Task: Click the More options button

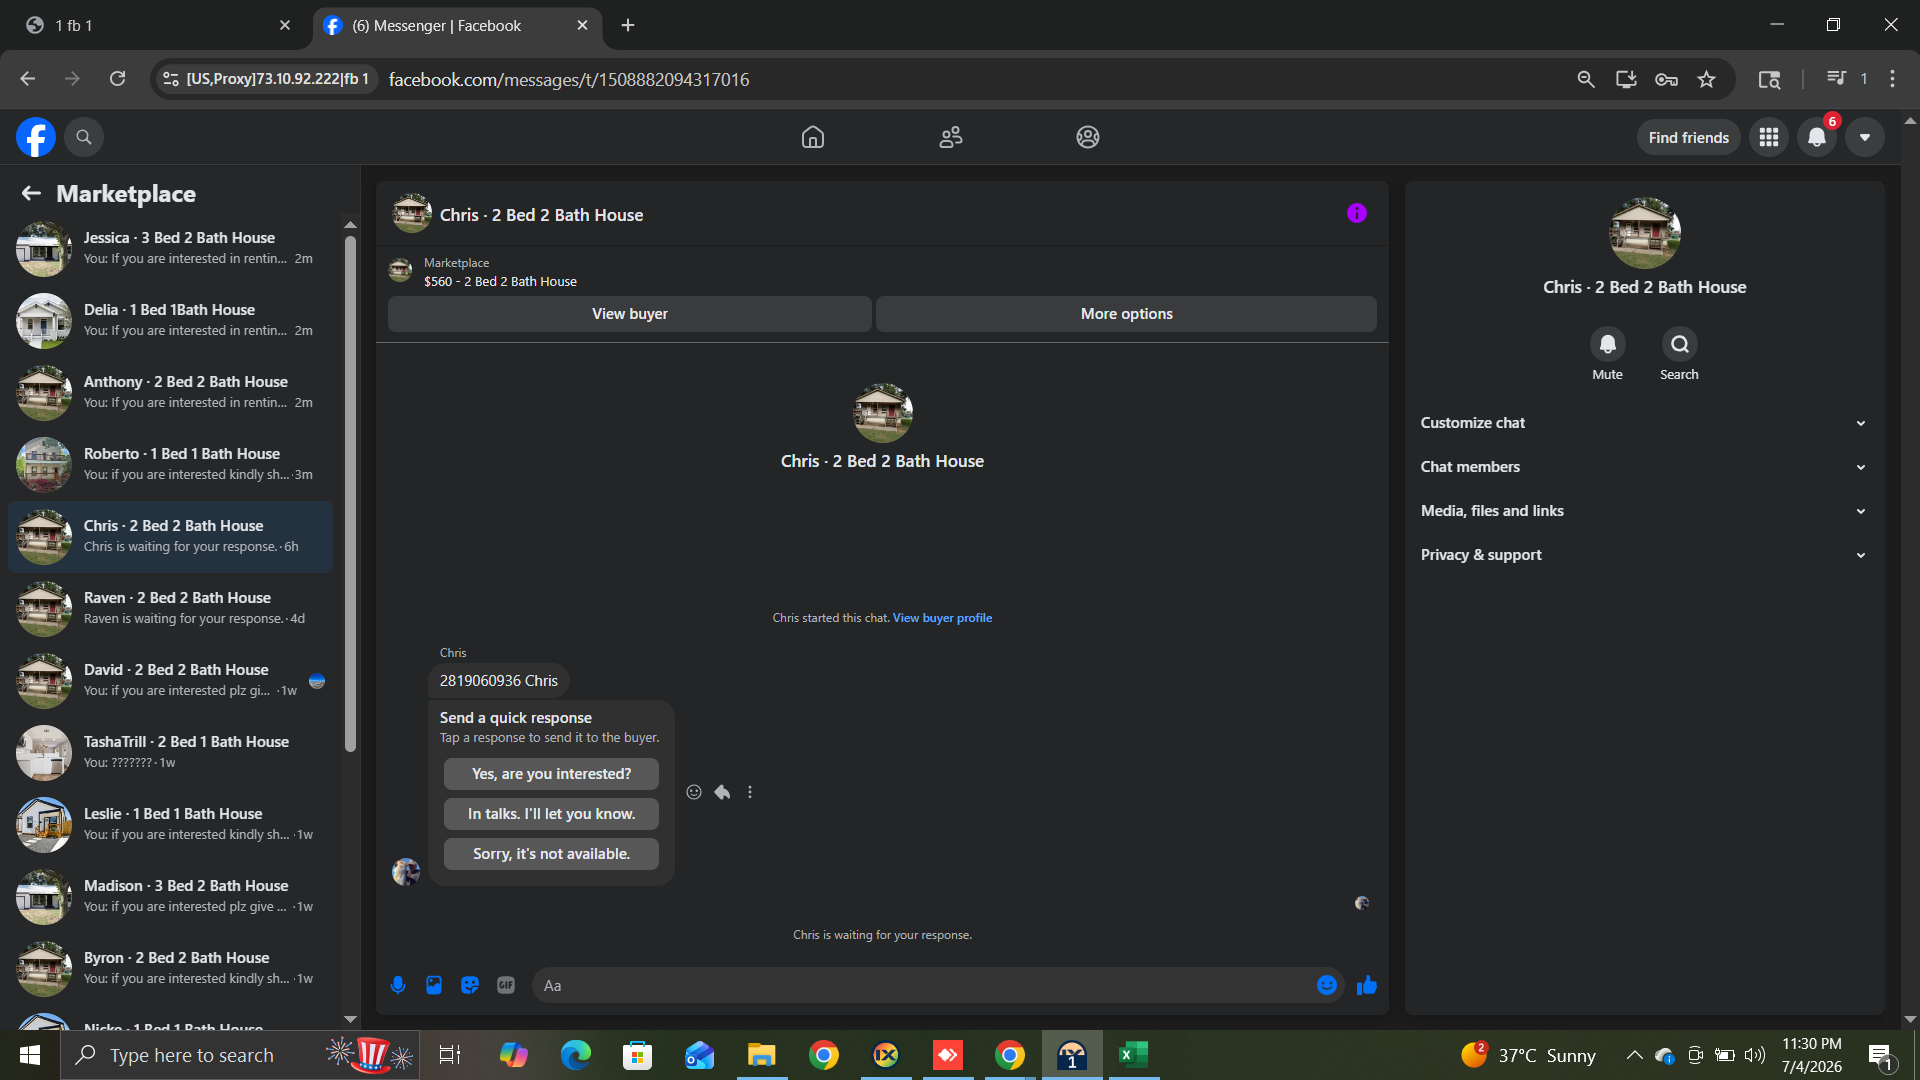Action: click(1126, 314)
